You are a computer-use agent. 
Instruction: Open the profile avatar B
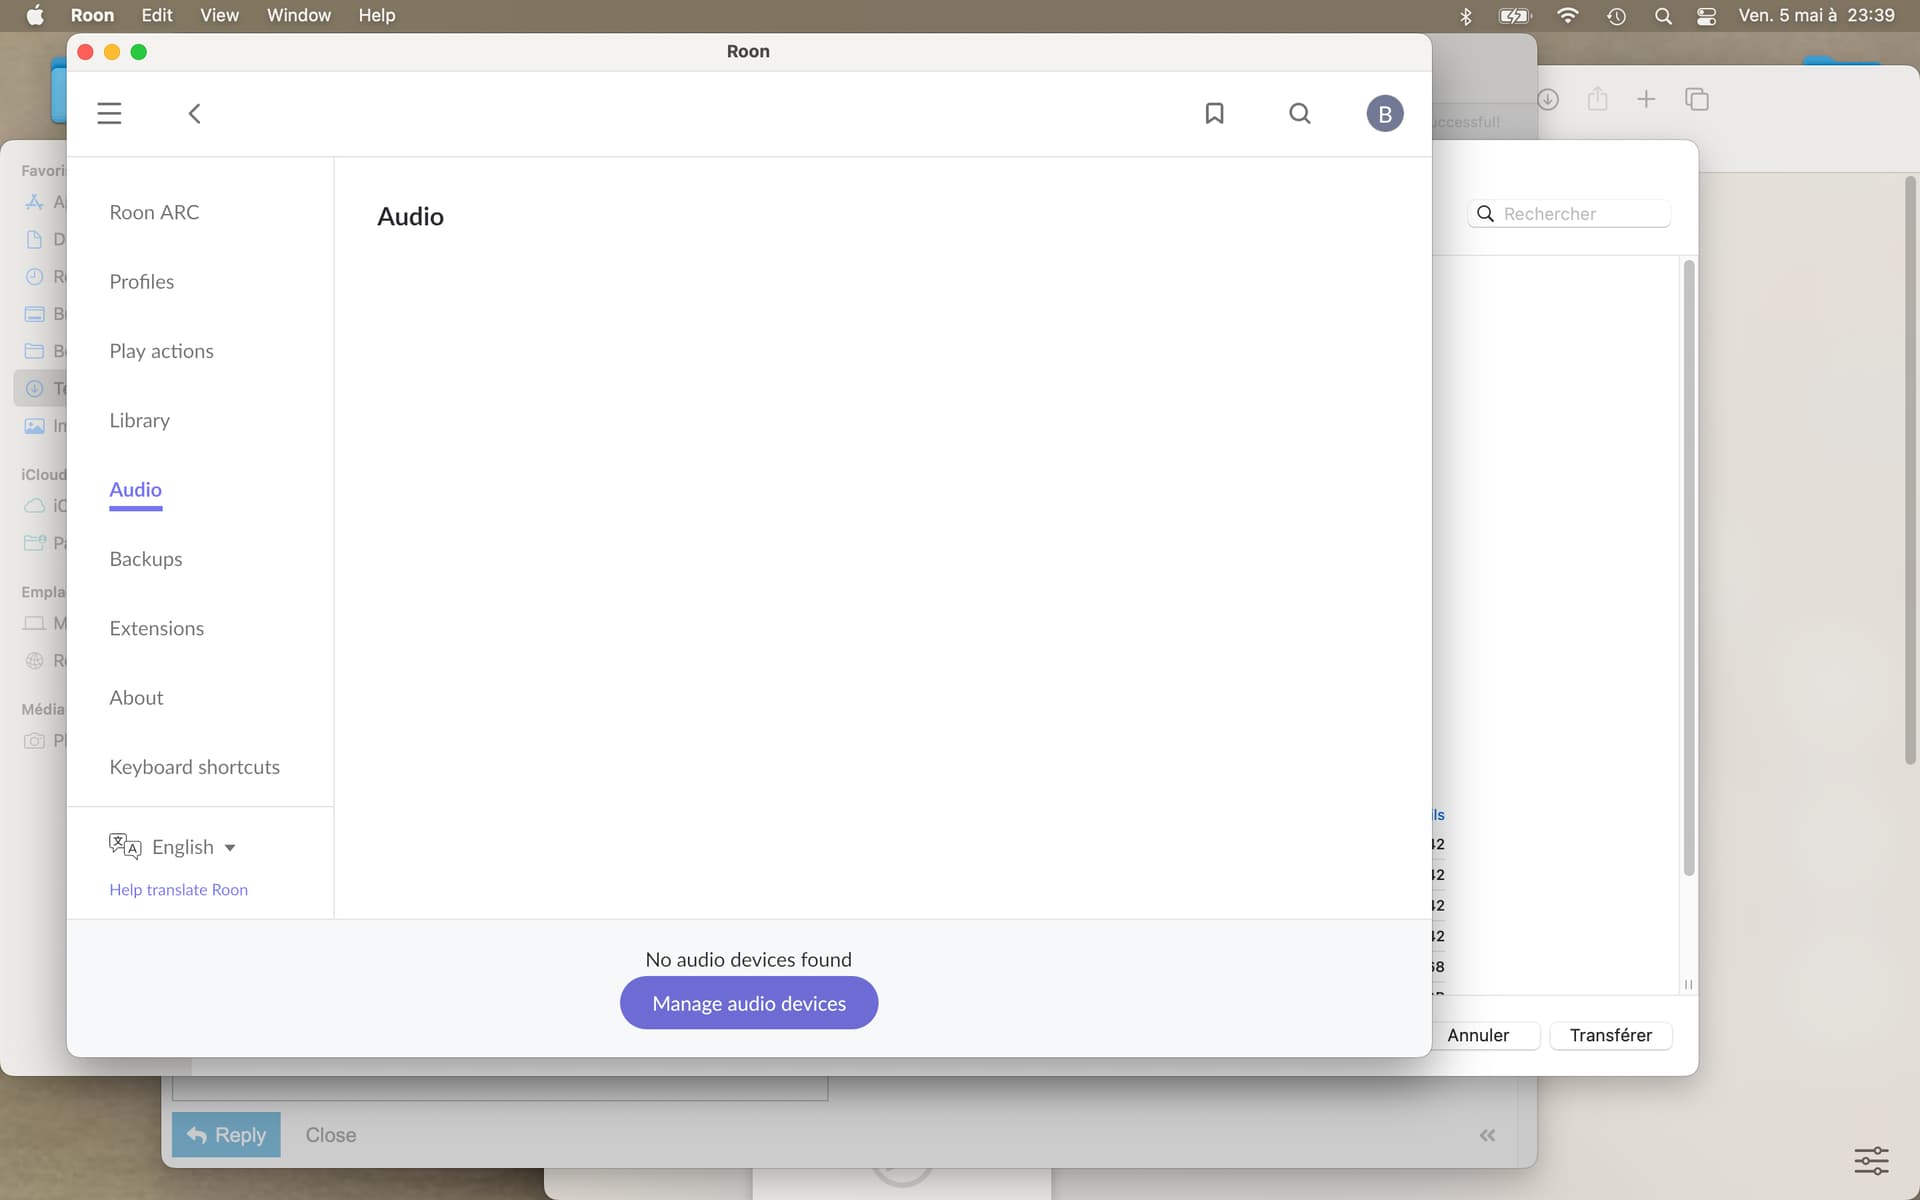(x=1384, y=114)
